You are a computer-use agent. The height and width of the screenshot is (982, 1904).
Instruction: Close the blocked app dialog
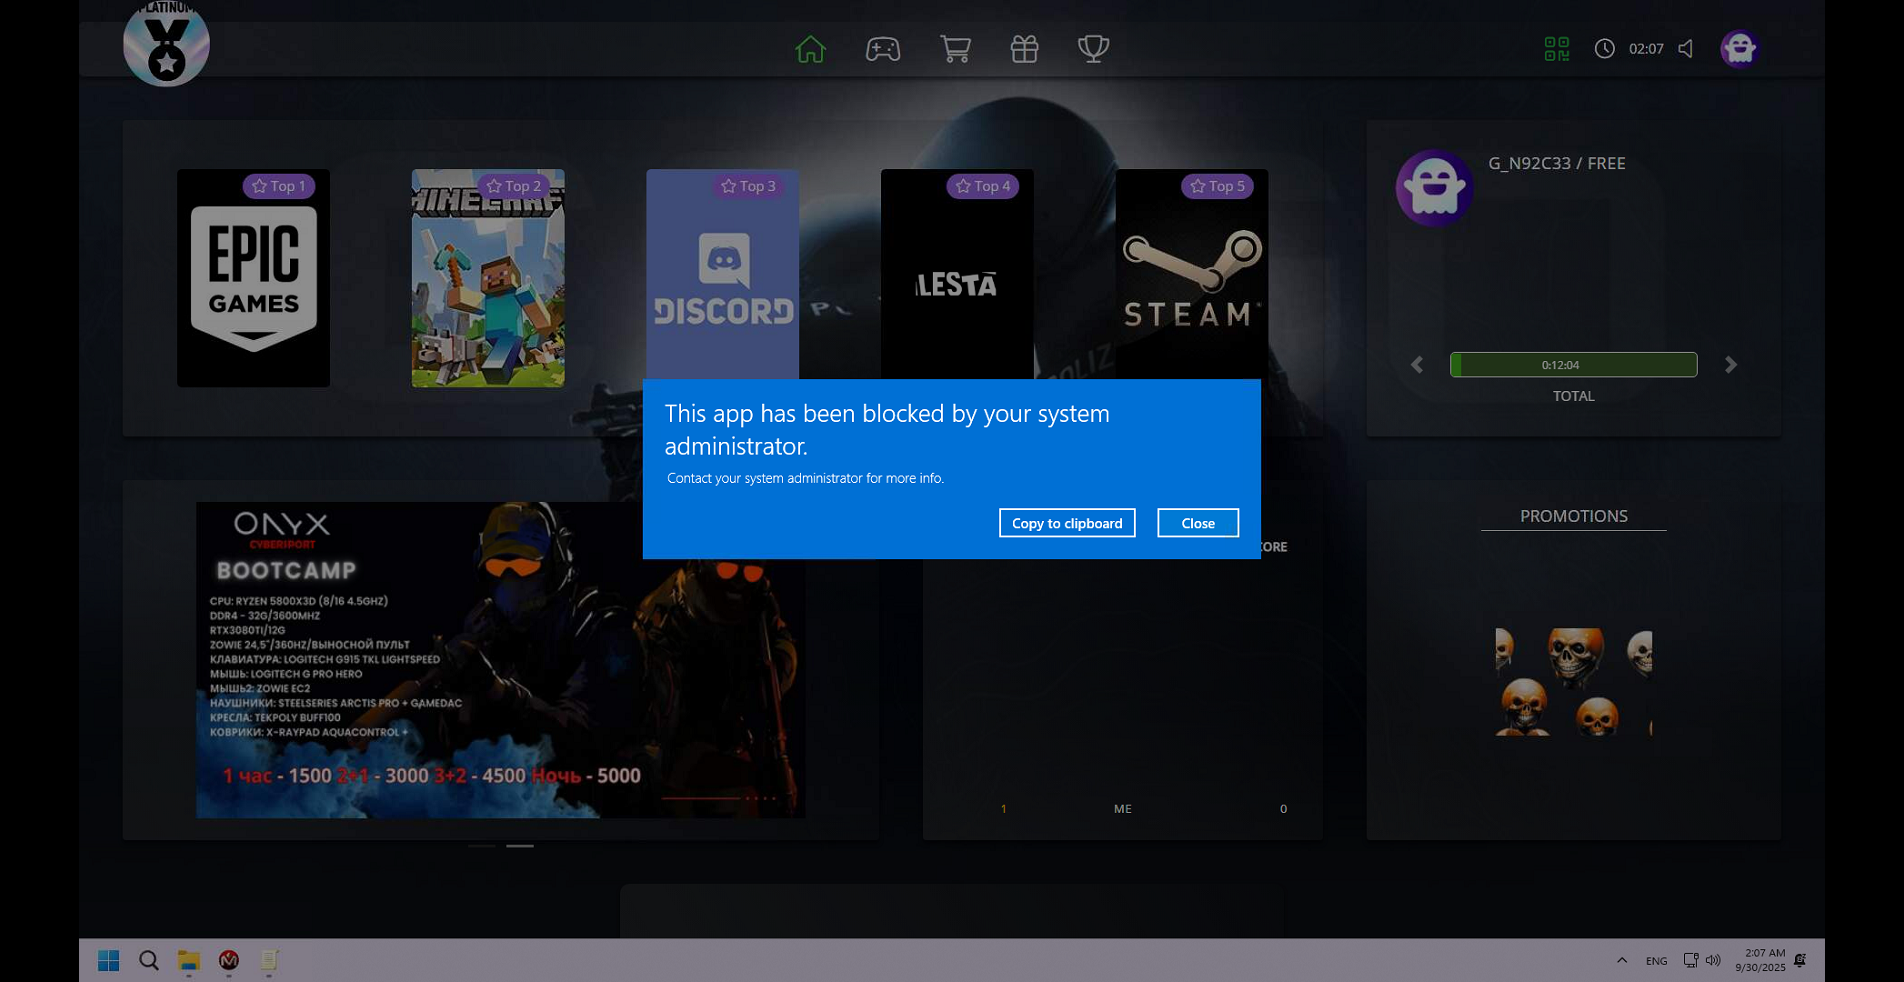pos(1197,523)
